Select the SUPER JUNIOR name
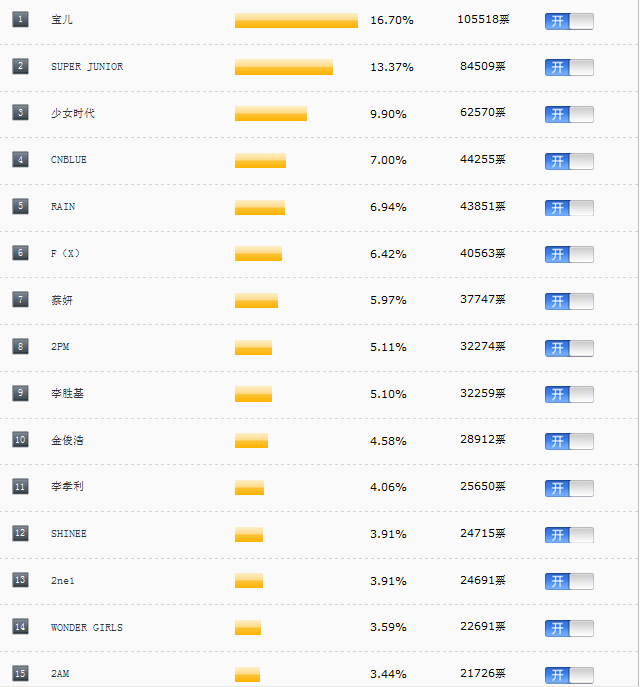Screen dimensions: 640x687 click(87, 67)
